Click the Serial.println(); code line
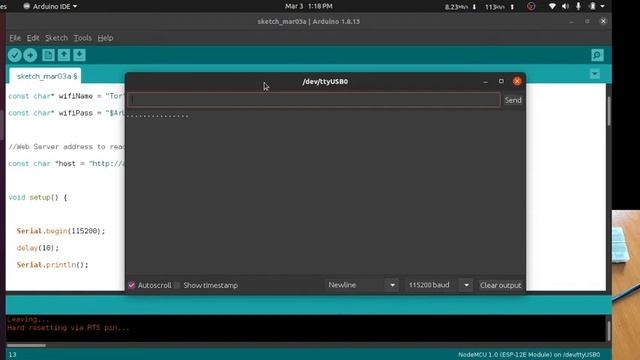 click(x=52, y=265)
